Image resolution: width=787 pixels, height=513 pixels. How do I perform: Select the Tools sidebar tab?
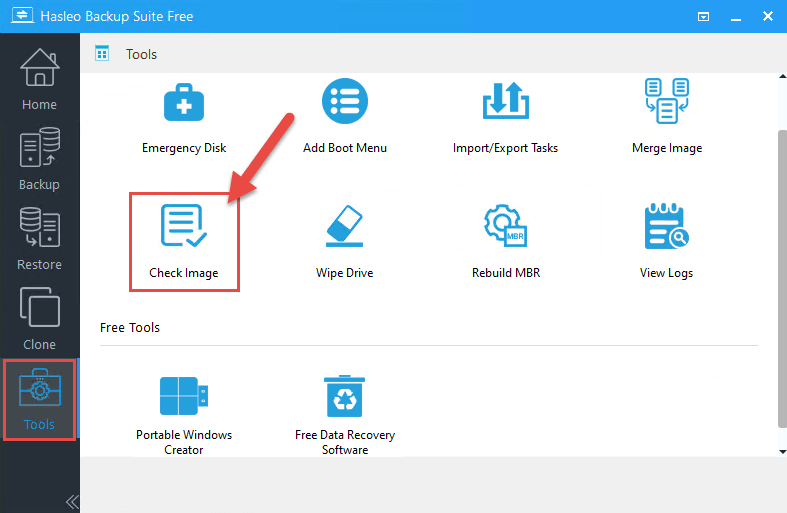39,399
